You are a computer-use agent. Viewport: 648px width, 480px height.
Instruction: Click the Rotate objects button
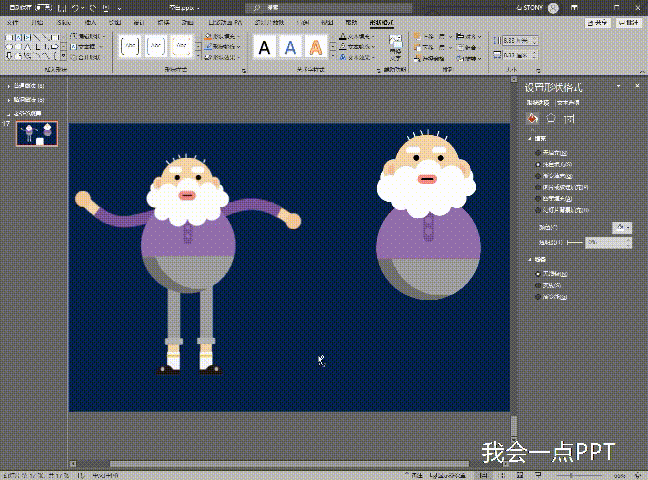point(469,59)
